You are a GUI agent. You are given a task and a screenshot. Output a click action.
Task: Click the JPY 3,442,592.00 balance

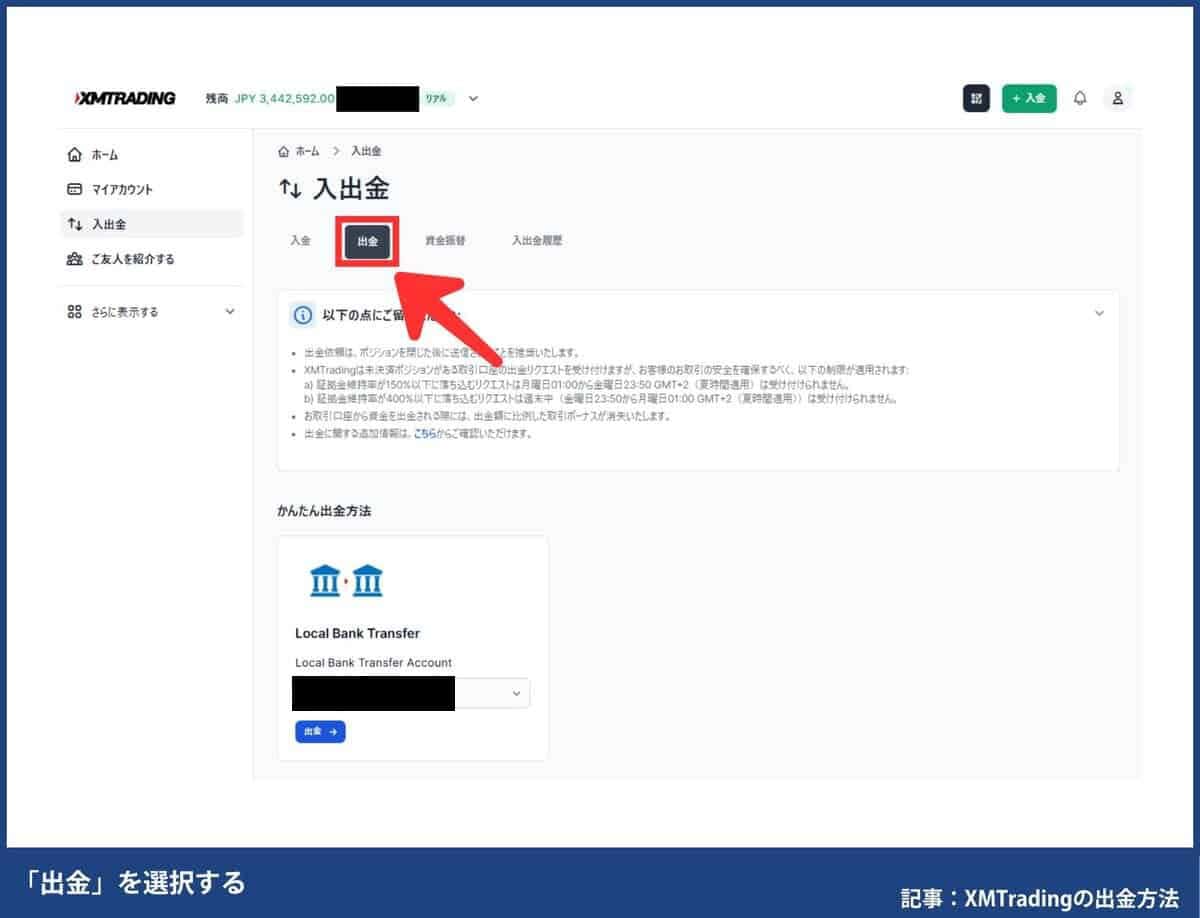(x=284, y=98)
